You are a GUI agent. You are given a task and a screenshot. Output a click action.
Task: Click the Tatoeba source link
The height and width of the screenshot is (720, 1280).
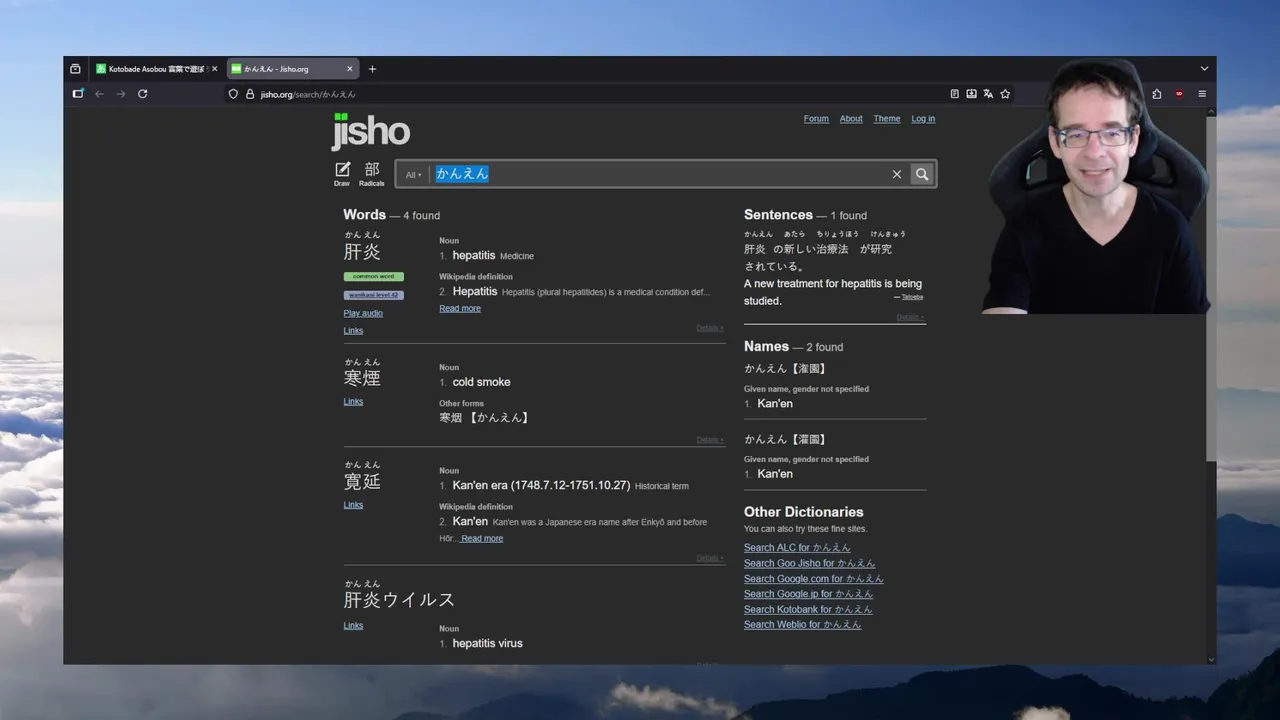[912, 297]
